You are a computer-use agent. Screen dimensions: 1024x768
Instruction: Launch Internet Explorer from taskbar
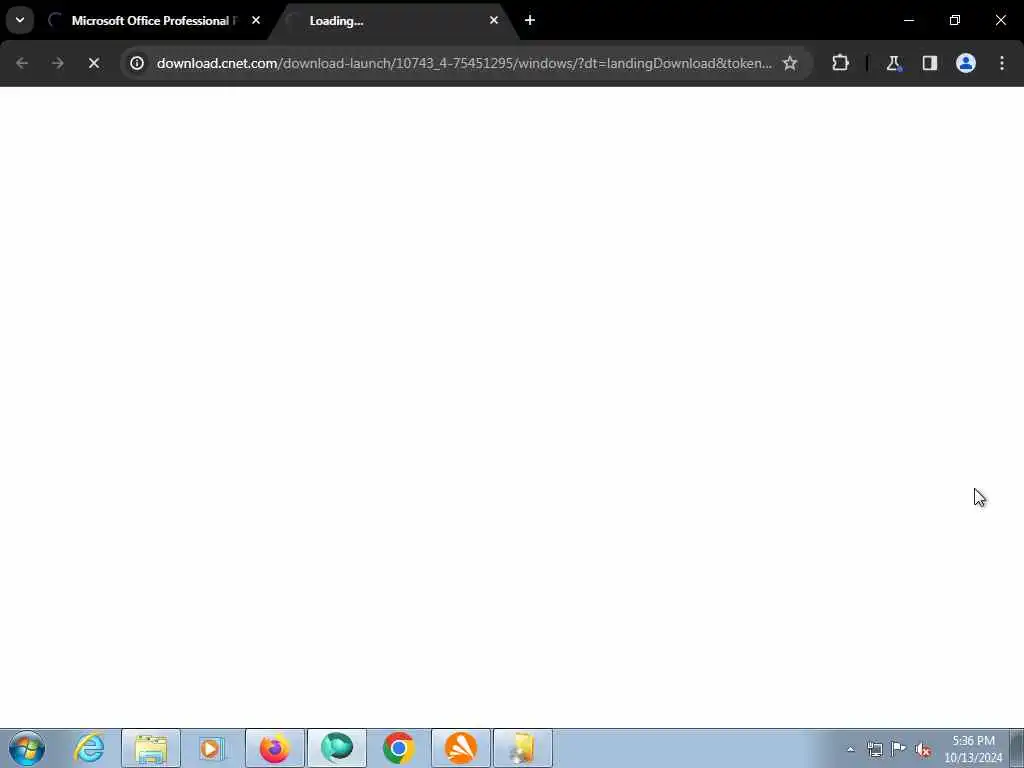pos(89,748)
